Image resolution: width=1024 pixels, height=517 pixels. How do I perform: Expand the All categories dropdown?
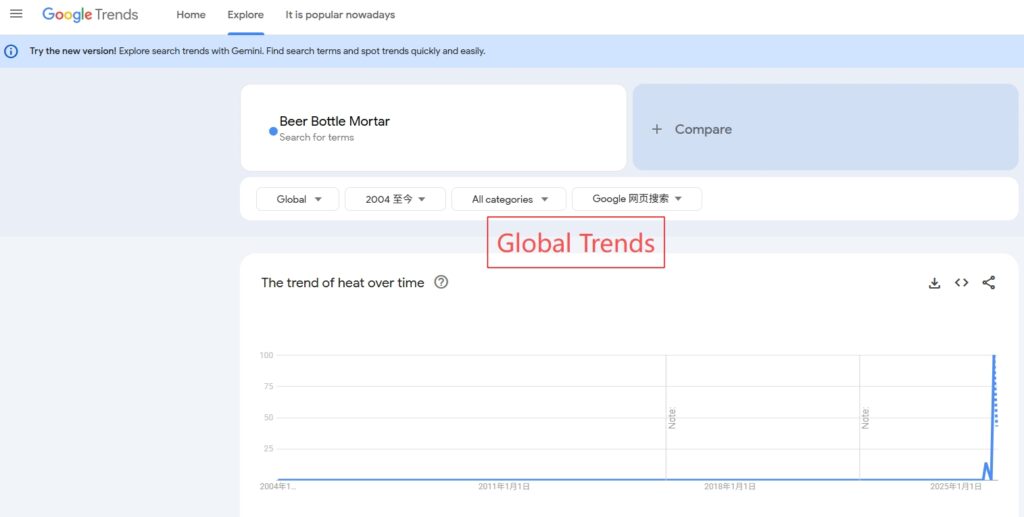coord(509,199)
